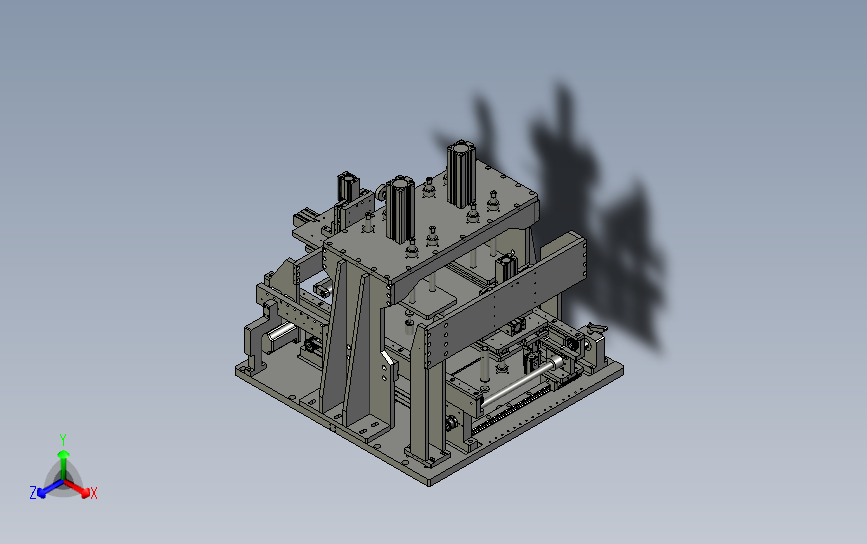Select the long horizontal chrome guide rod
The width and height of the screenshot is (867, 544).
point(522,381)
